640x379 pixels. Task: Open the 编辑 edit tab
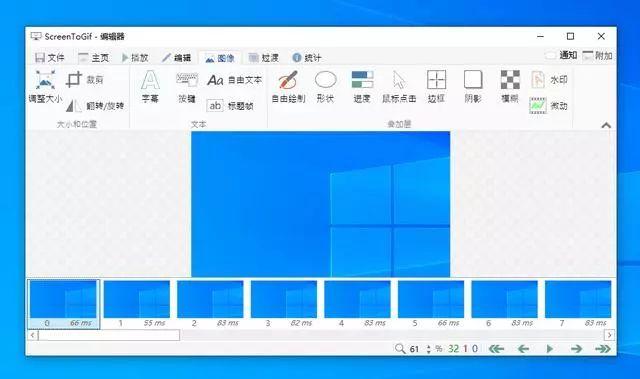176,58
